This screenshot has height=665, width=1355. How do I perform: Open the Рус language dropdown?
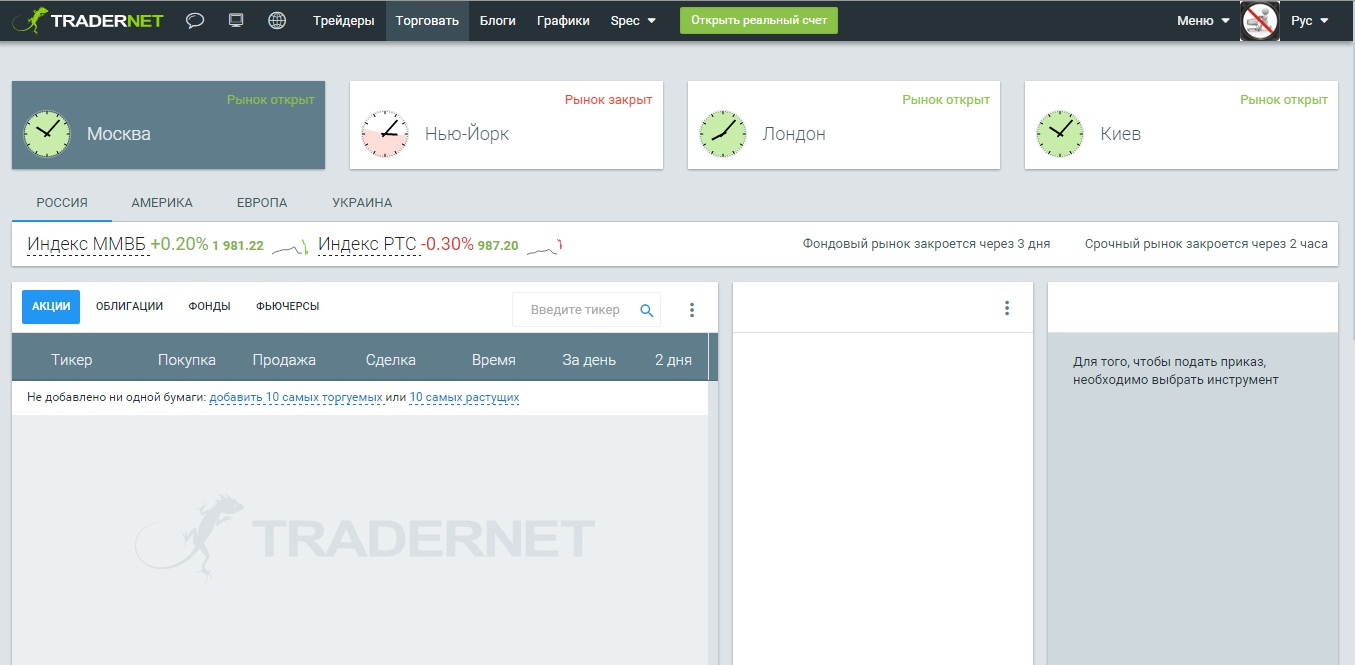(x=1310, y=20)
